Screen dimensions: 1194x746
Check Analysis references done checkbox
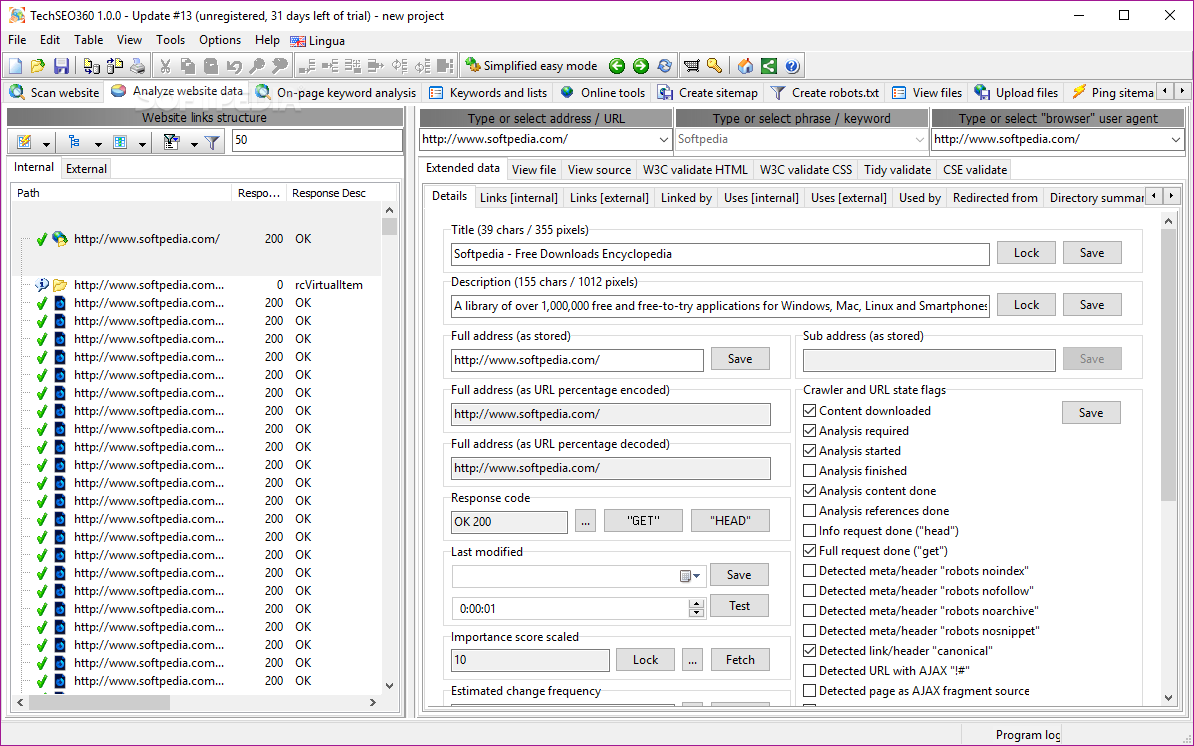[809, 511]
